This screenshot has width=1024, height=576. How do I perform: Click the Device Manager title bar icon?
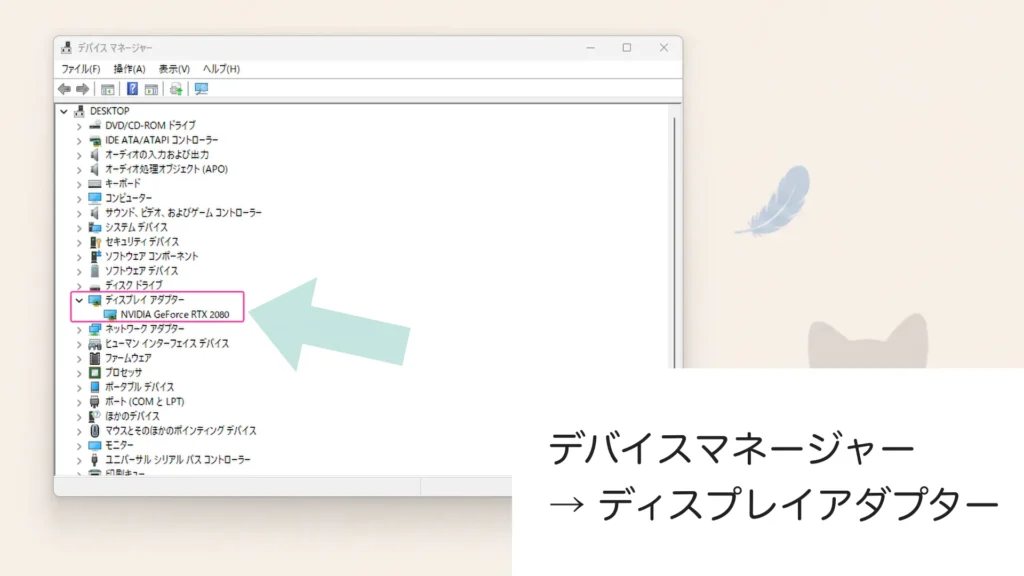click(x=66, y=48)
